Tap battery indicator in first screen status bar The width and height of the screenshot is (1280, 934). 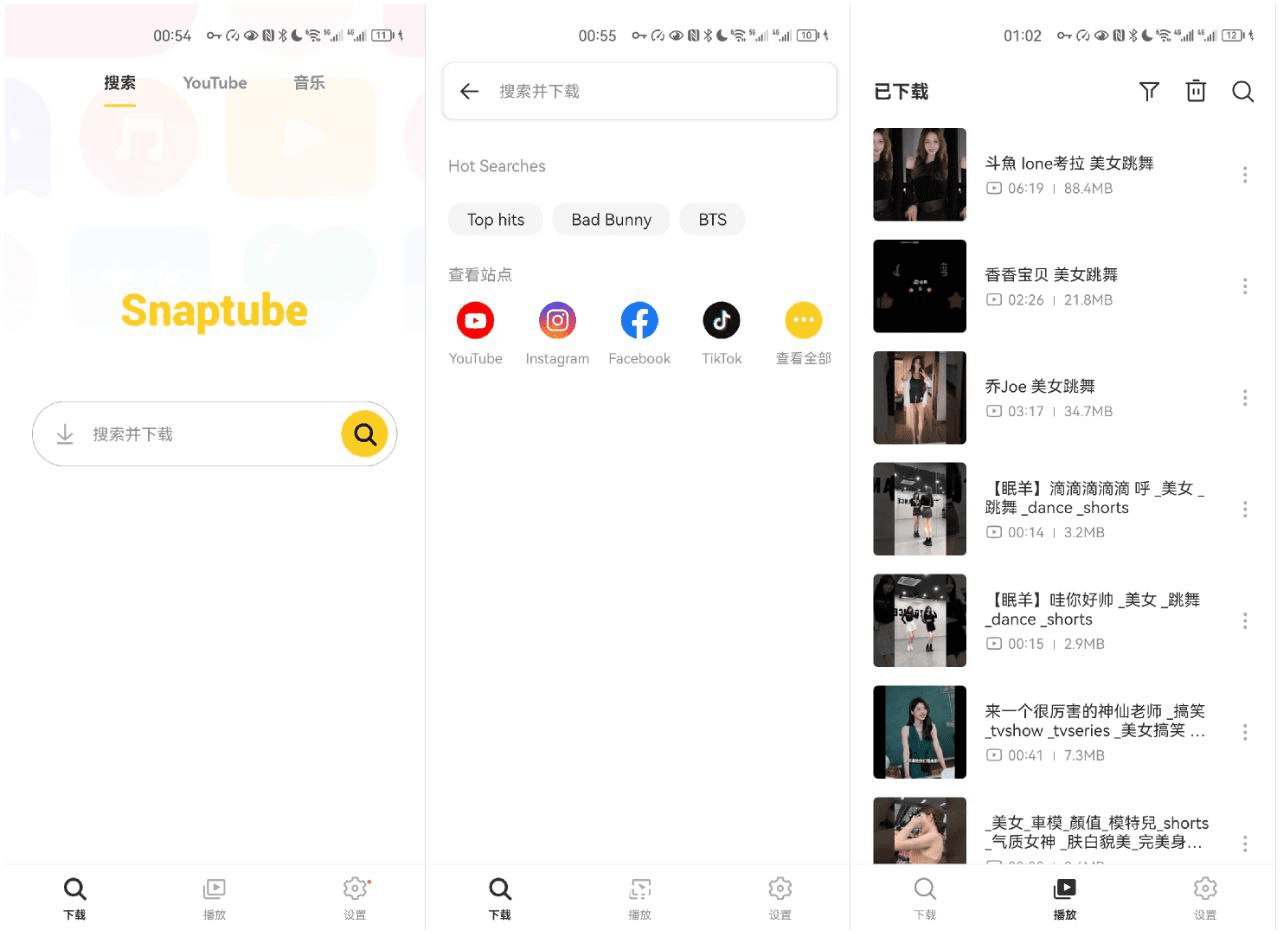click(382, 35)
